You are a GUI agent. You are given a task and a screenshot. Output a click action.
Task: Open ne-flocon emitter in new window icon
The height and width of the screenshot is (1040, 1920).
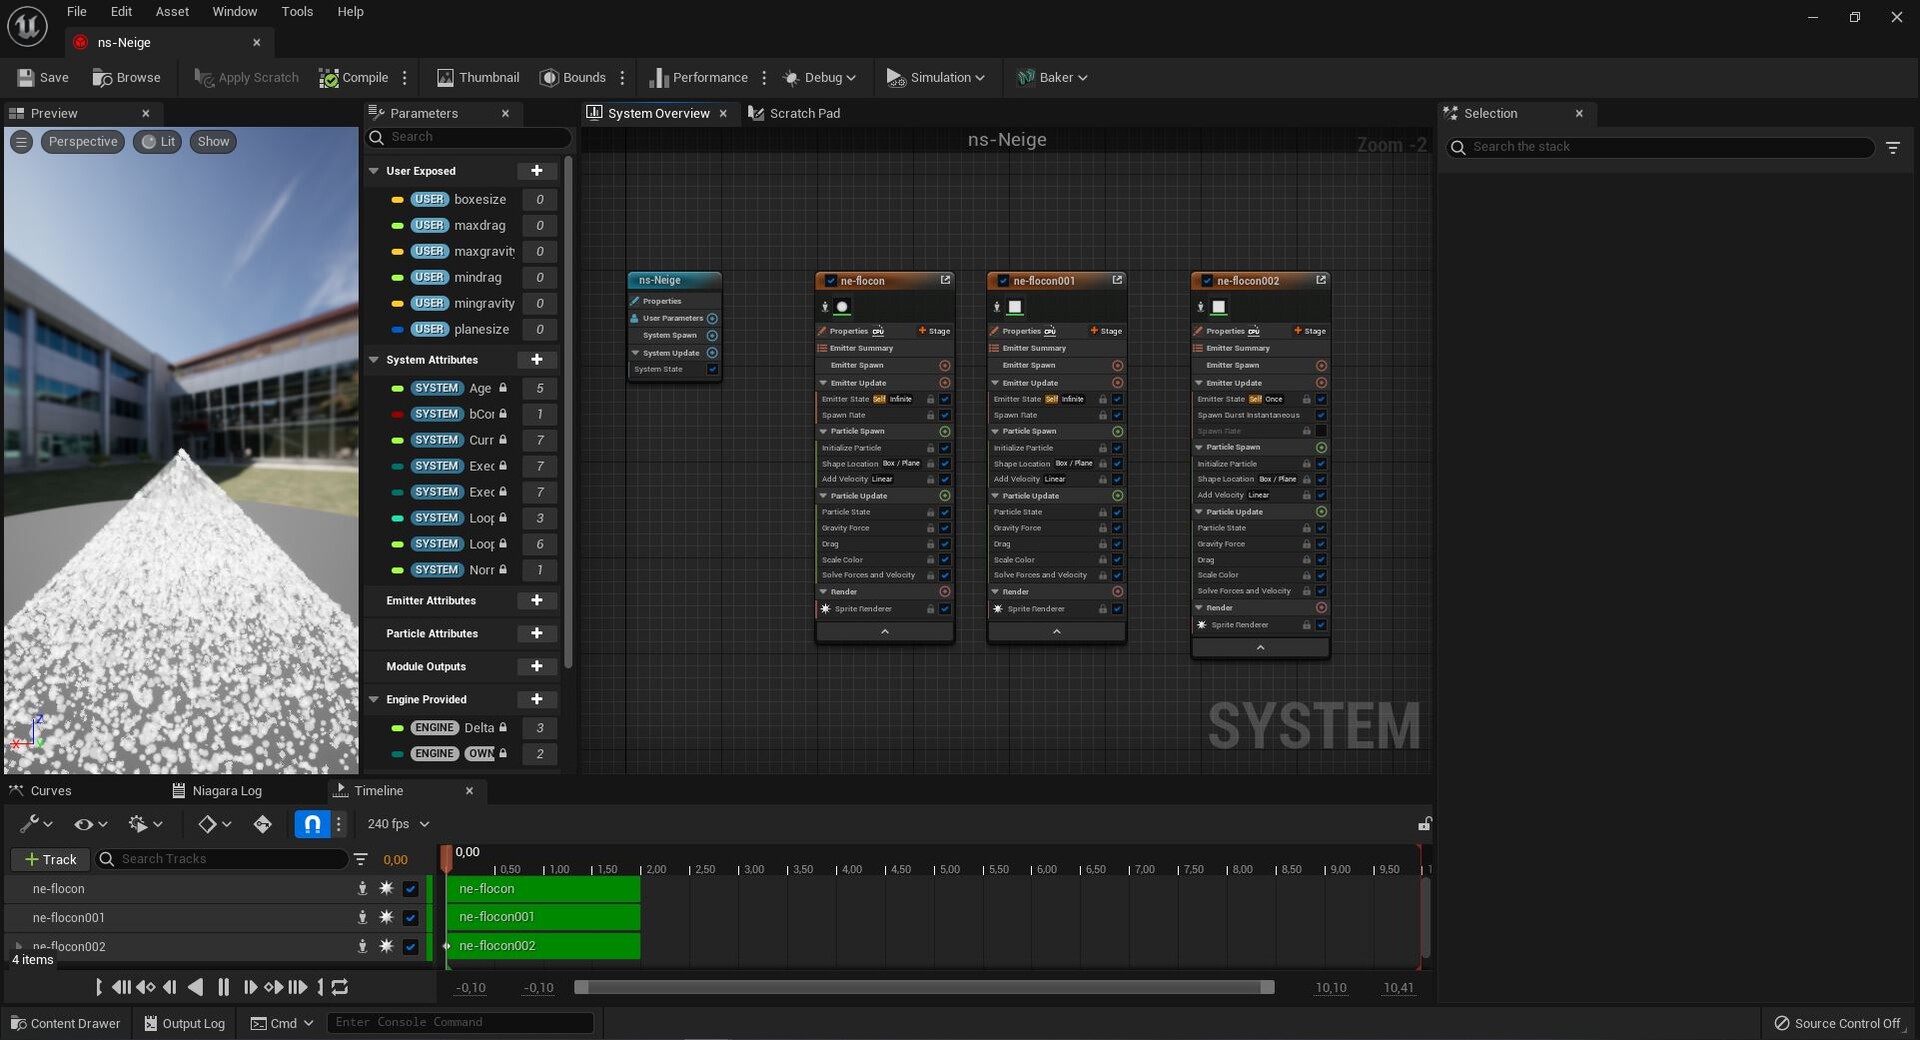945,280
